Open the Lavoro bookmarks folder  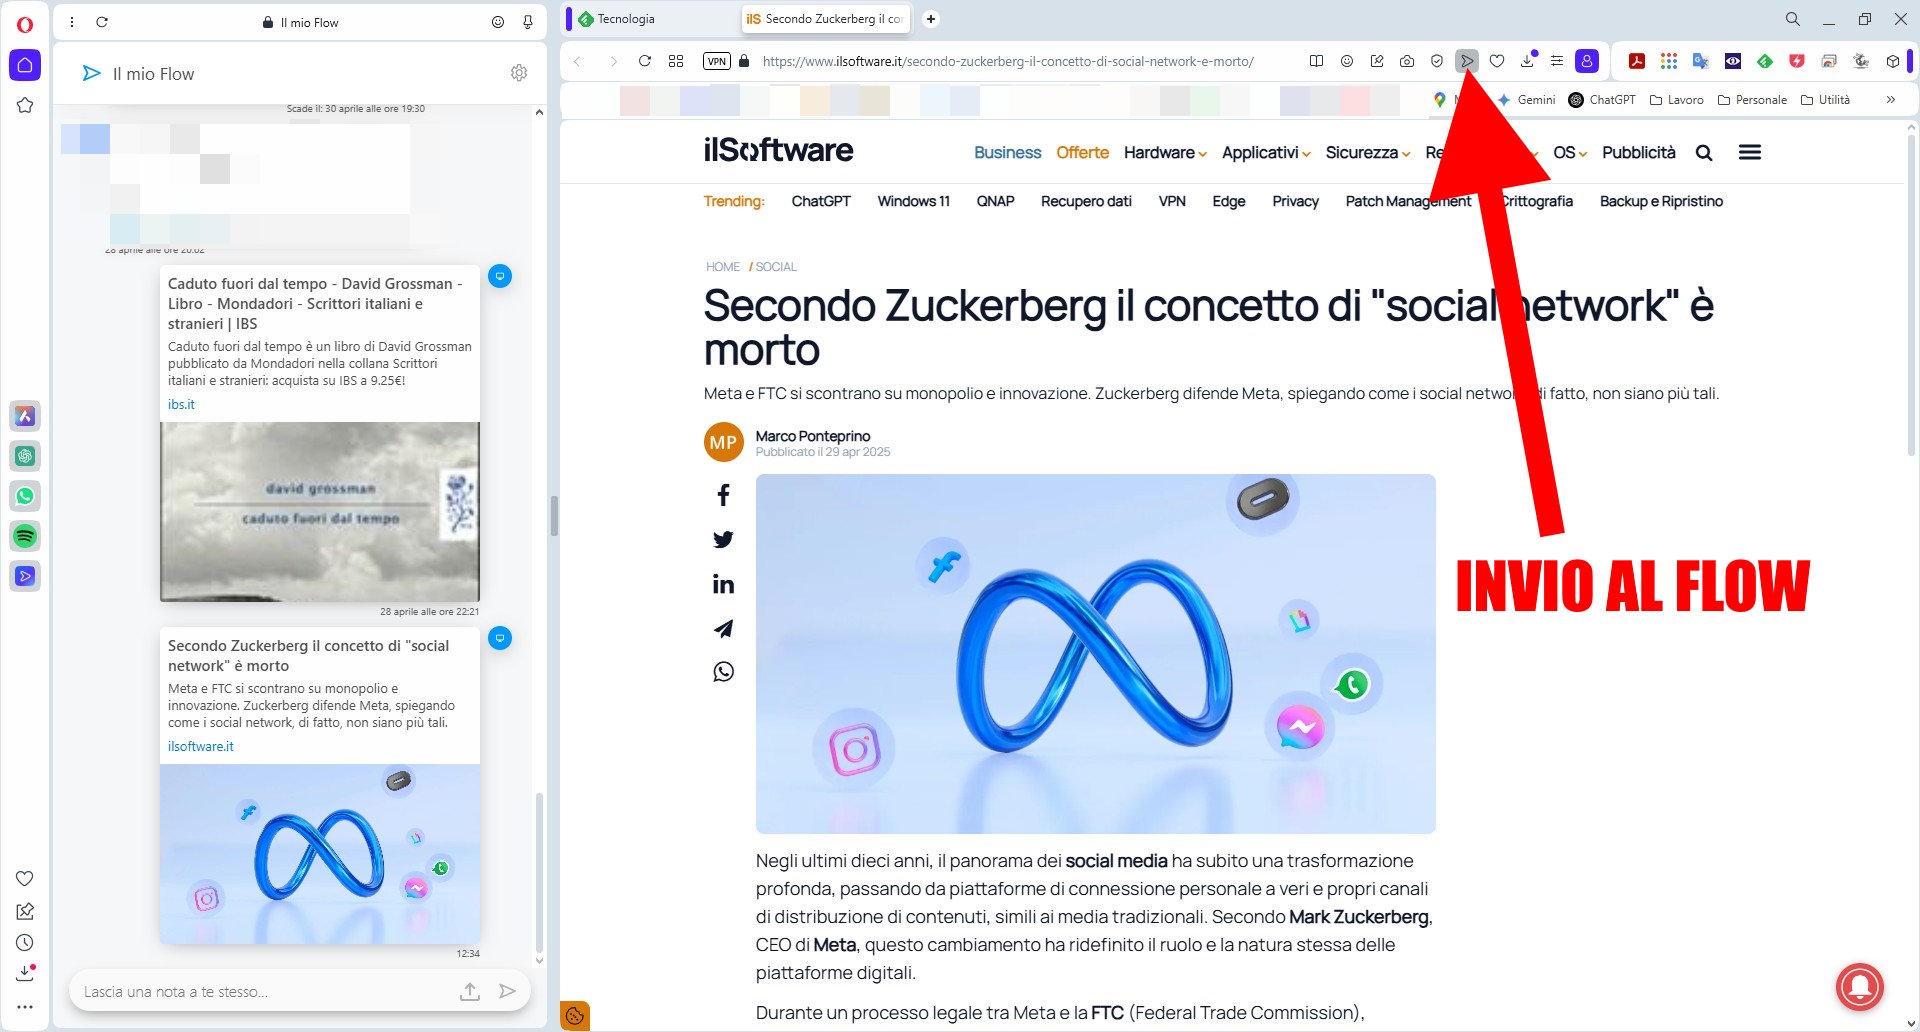coord(1677,100)
